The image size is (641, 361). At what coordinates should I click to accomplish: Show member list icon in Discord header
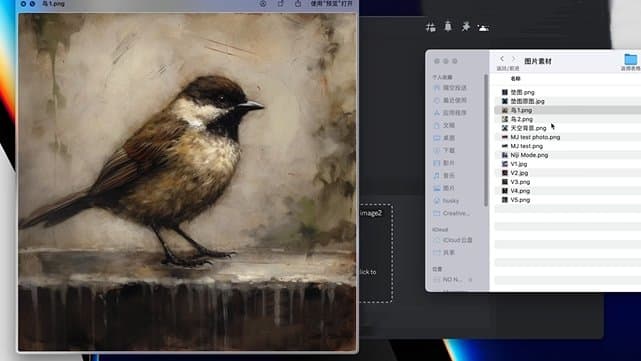483,27
